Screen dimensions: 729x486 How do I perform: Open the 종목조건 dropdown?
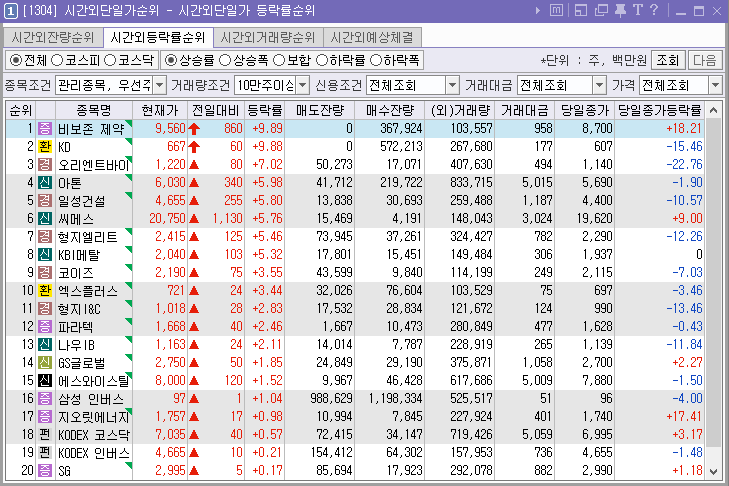point(160,85)
